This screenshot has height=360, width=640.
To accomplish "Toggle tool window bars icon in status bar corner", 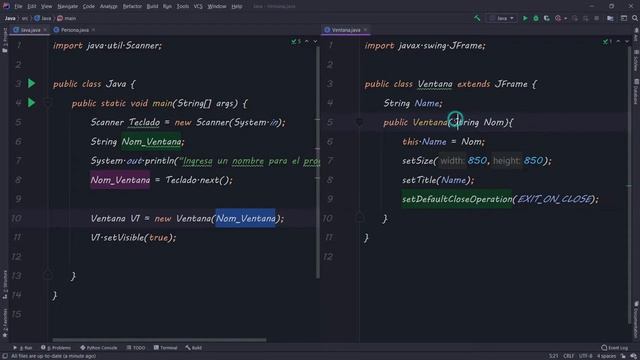I will pos(4,356).
